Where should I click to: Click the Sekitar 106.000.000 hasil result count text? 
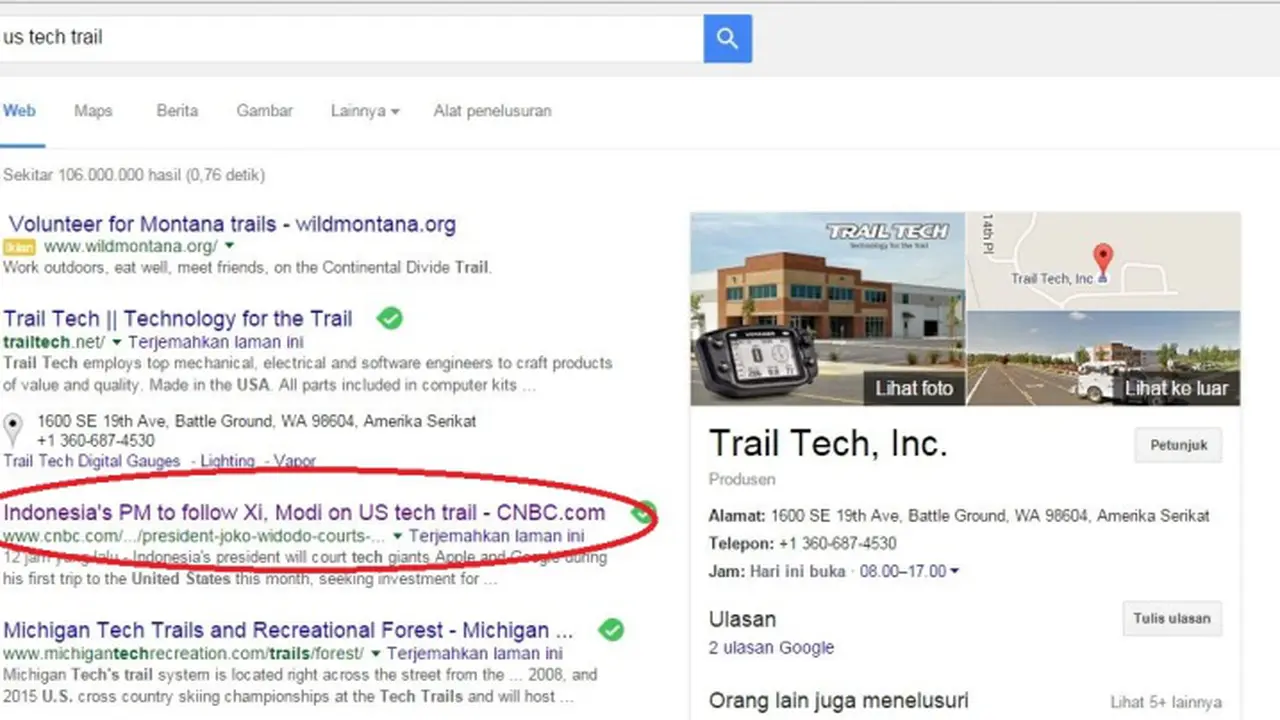pyautogui.click(x=134, y=175)
